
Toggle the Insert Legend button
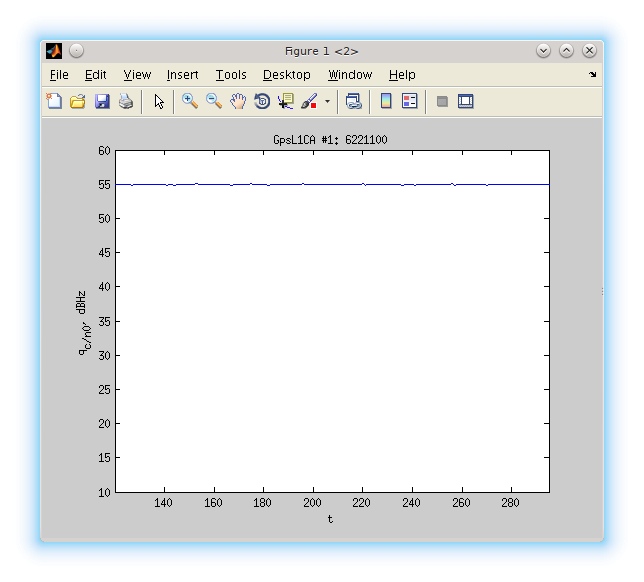click(x=409, y=101)
